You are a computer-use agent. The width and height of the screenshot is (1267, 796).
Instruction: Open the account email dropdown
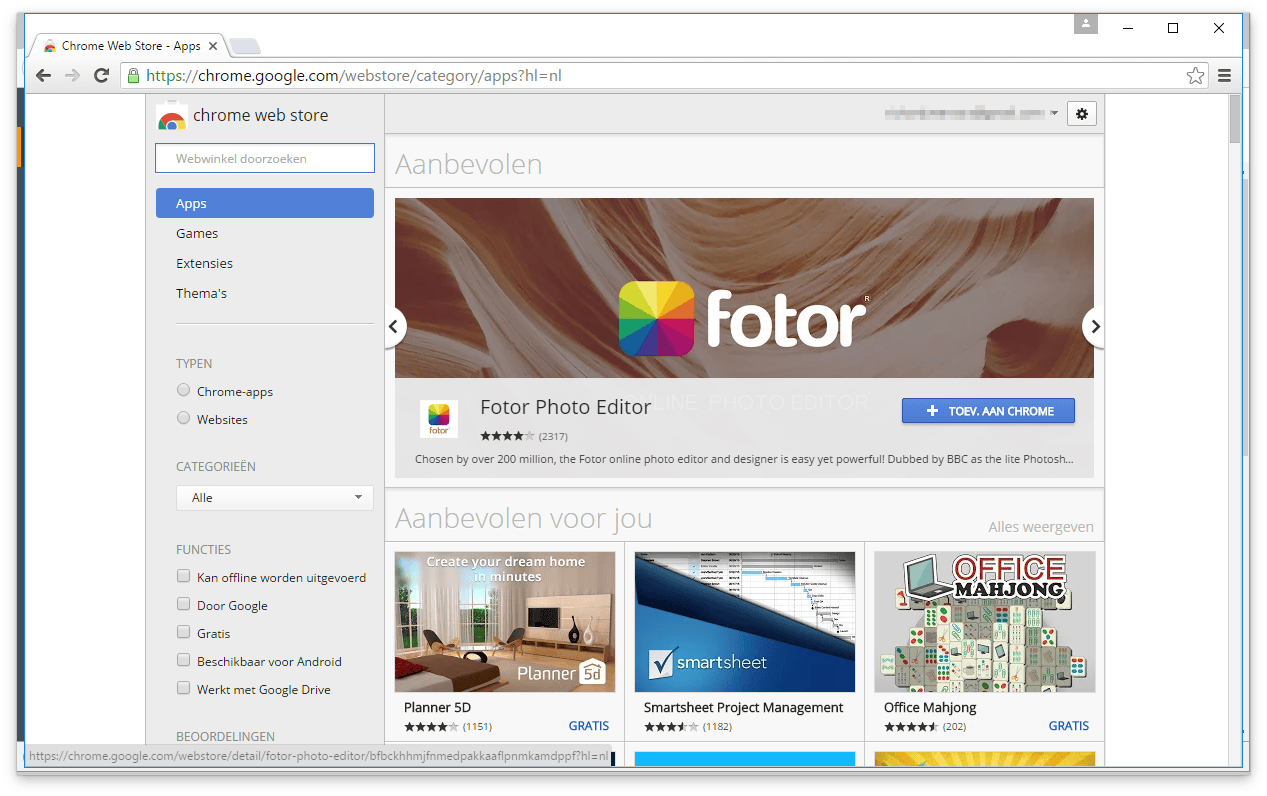click(971, 114)
